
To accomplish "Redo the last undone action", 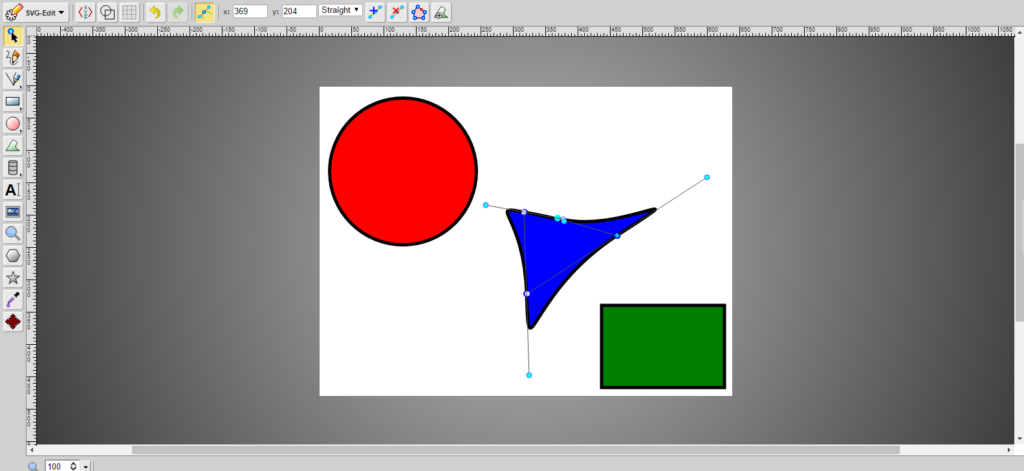I will (x=178, y=12).
